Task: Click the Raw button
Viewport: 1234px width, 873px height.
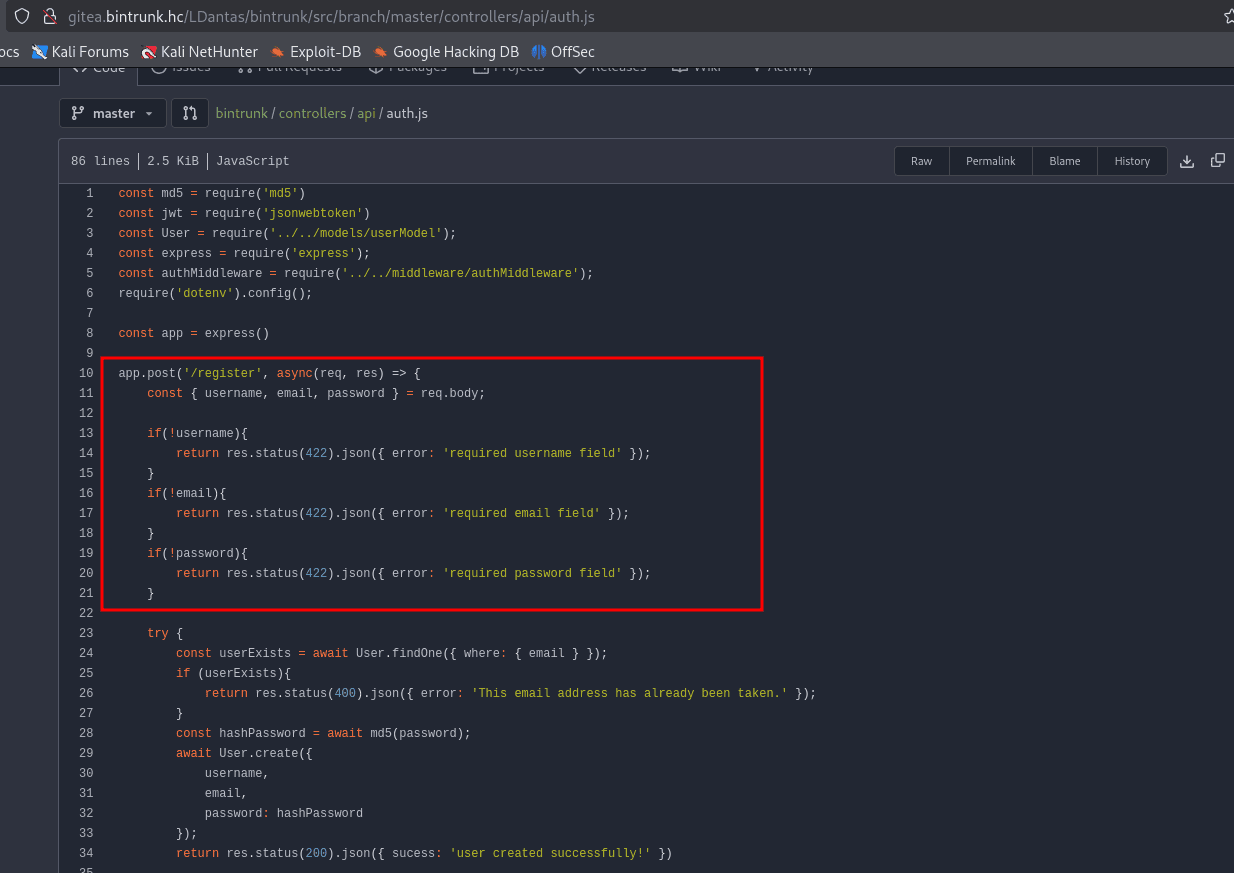Action: (921, 161)
